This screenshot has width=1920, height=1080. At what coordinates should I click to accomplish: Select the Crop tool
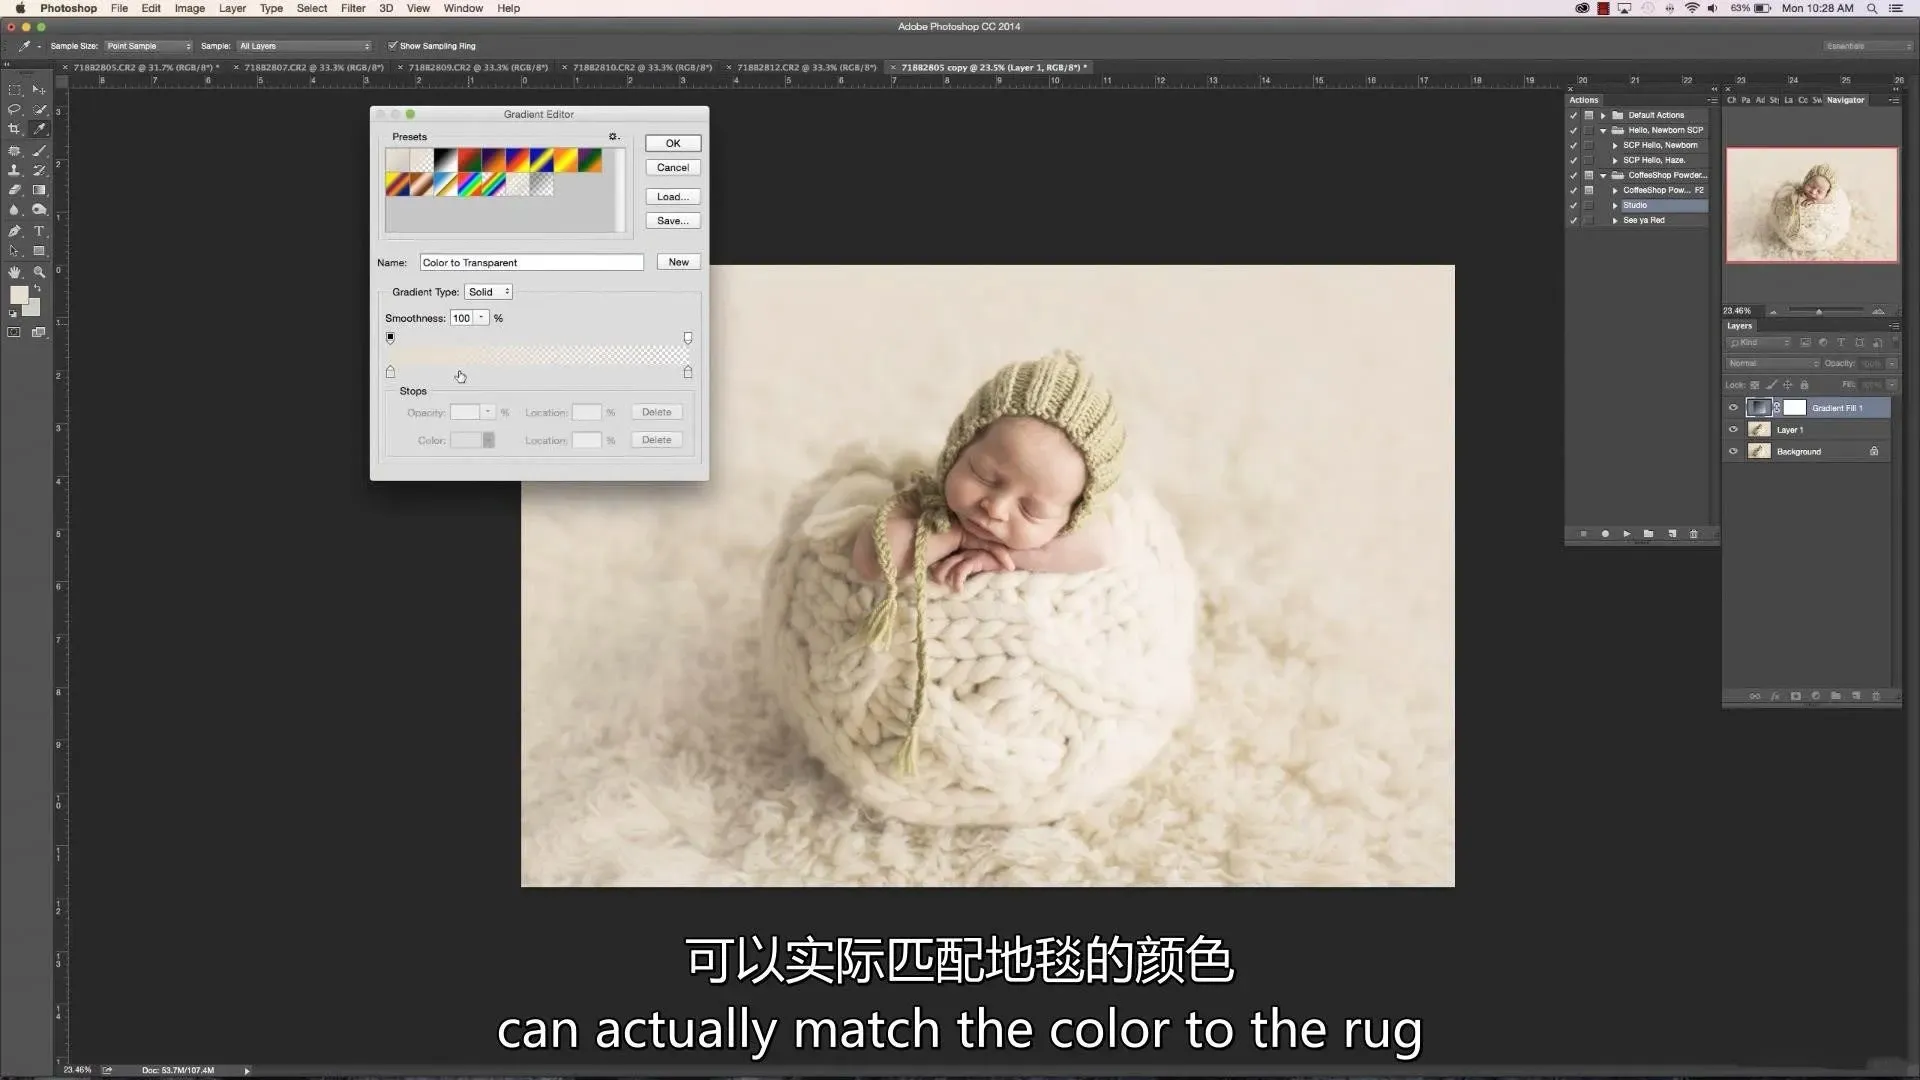tap(14, 129)
